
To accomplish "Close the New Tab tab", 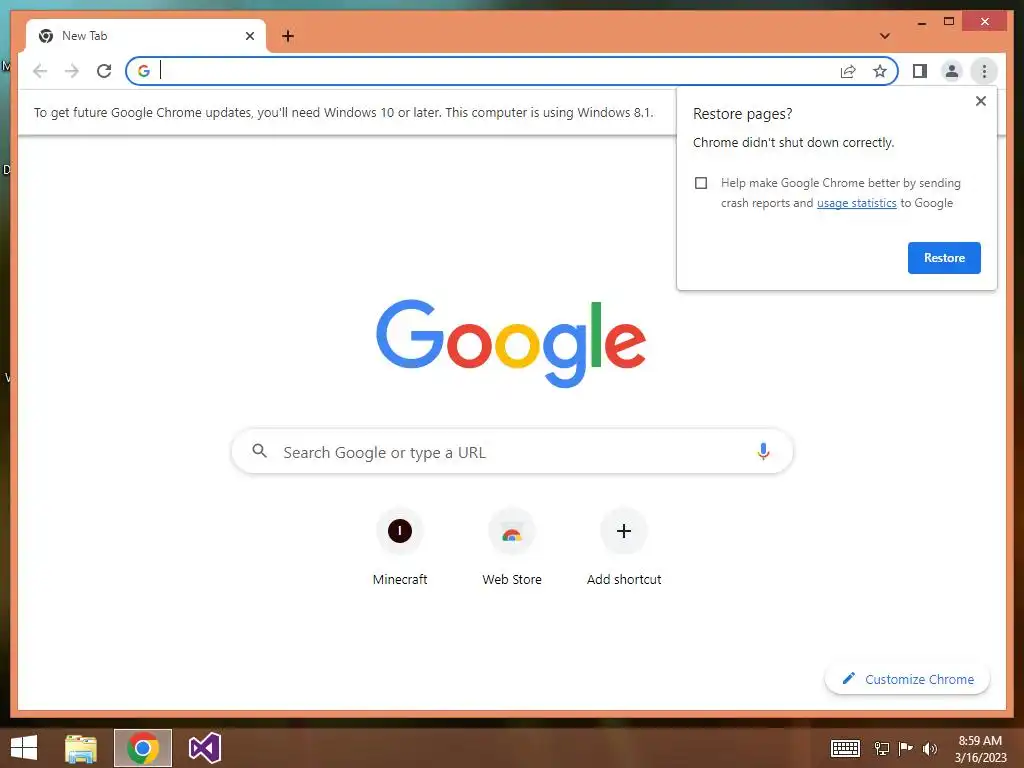I will pyautogui.click(x=249, y=36).
